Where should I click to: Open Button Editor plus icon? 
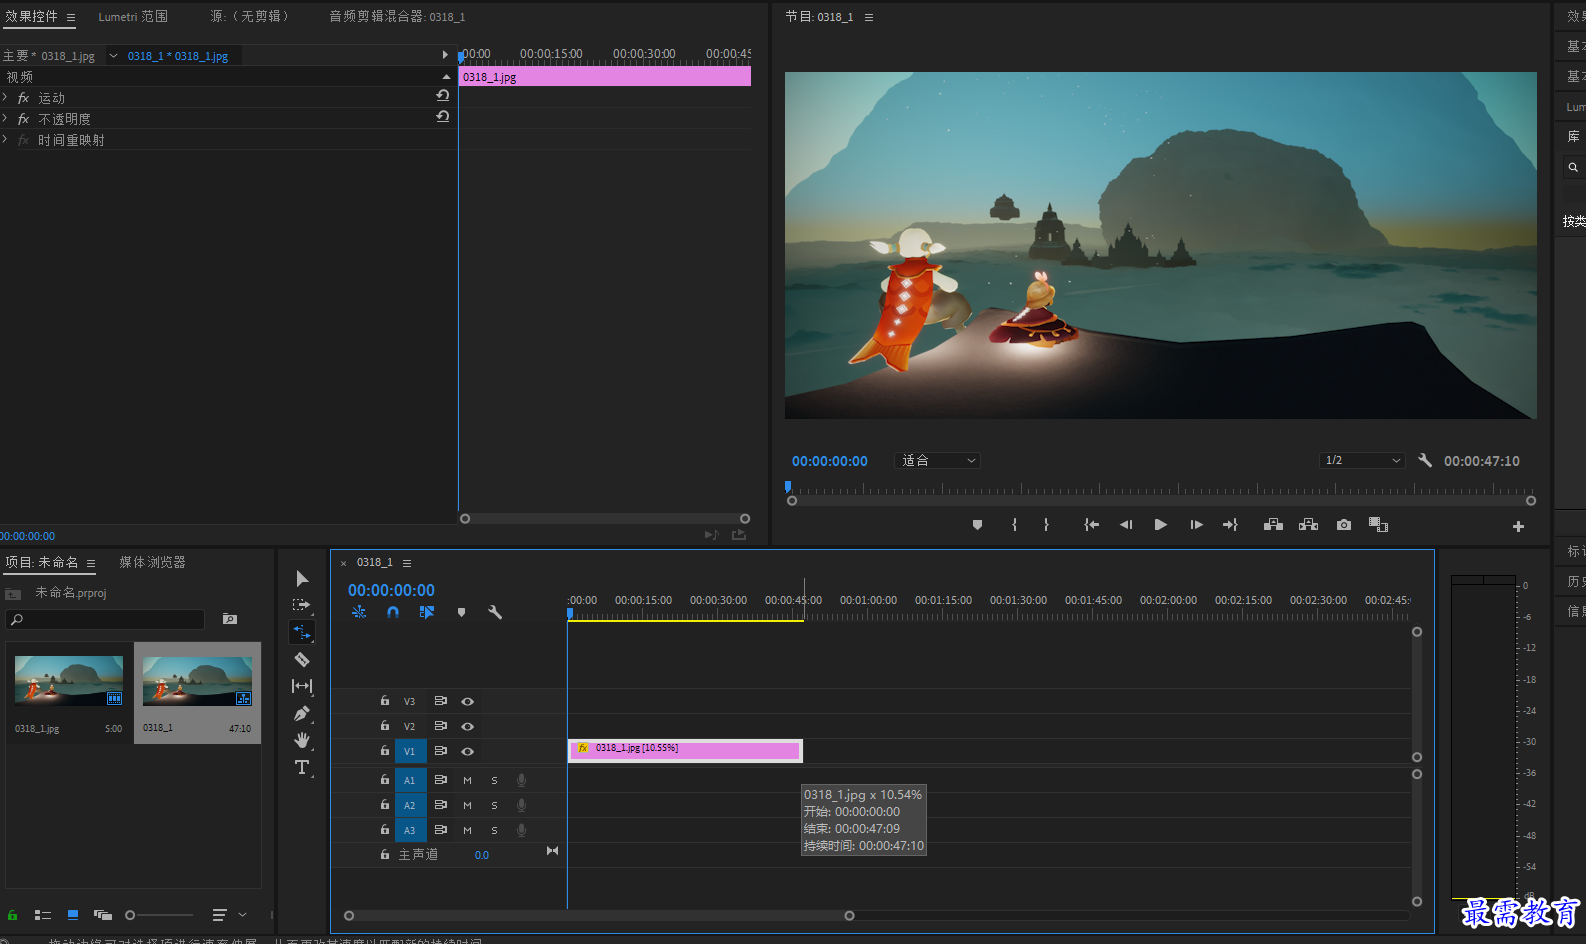(x=1518, y=526)
